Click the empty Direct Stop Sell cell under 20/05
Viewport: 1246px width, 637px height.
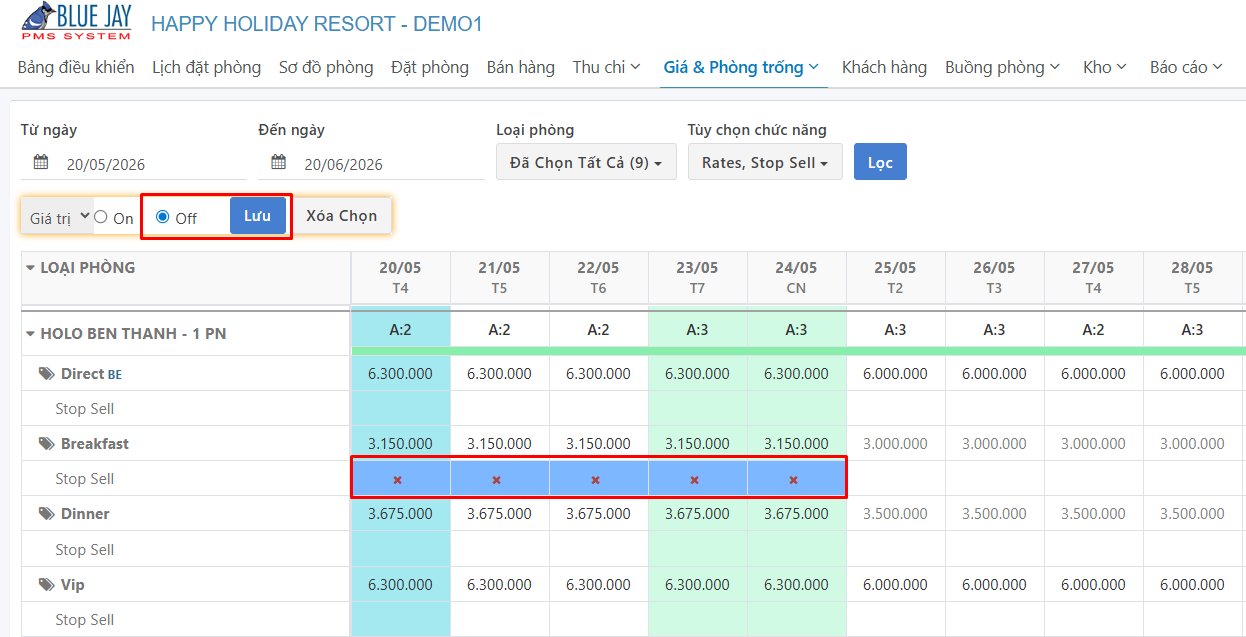(x=400, y=409)
